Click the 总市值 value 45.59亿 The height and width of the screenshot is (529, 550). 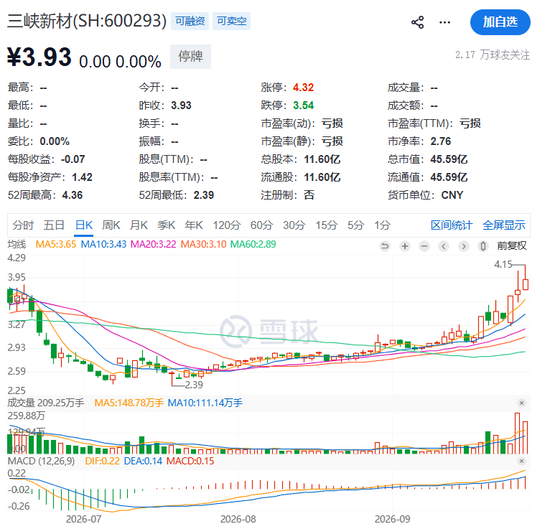(449, 159)
